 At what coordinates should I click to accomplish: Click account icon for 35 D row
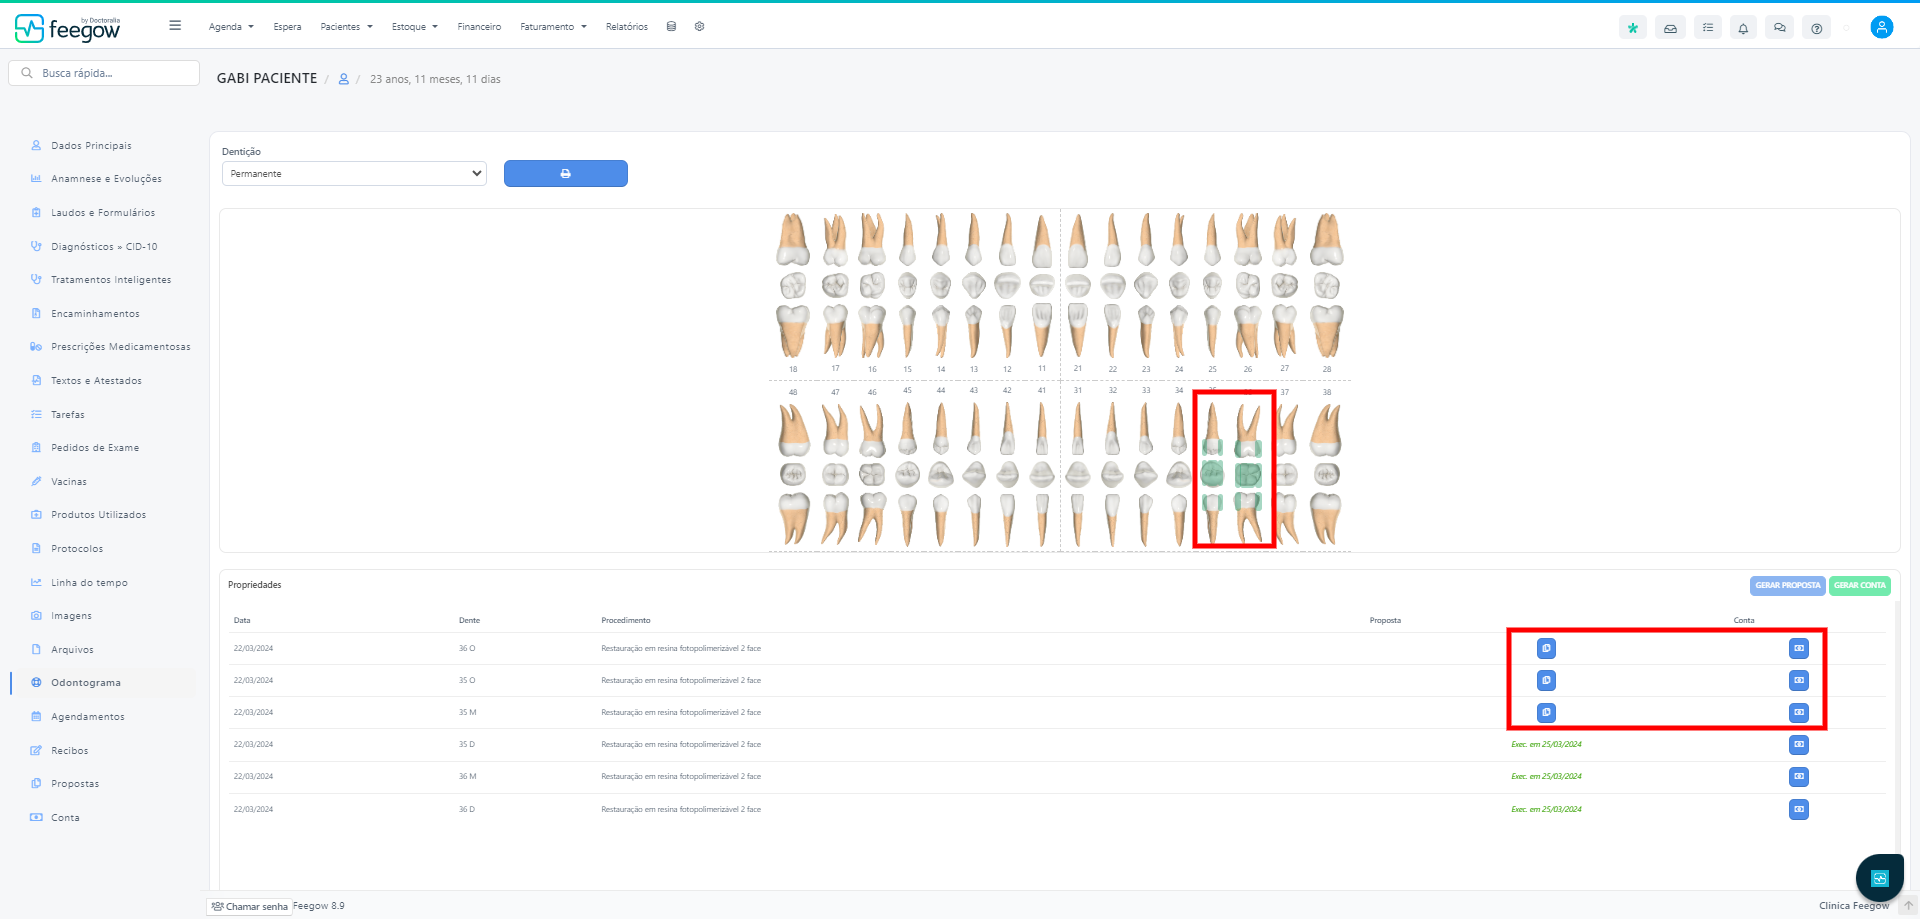pos(1799,744)
